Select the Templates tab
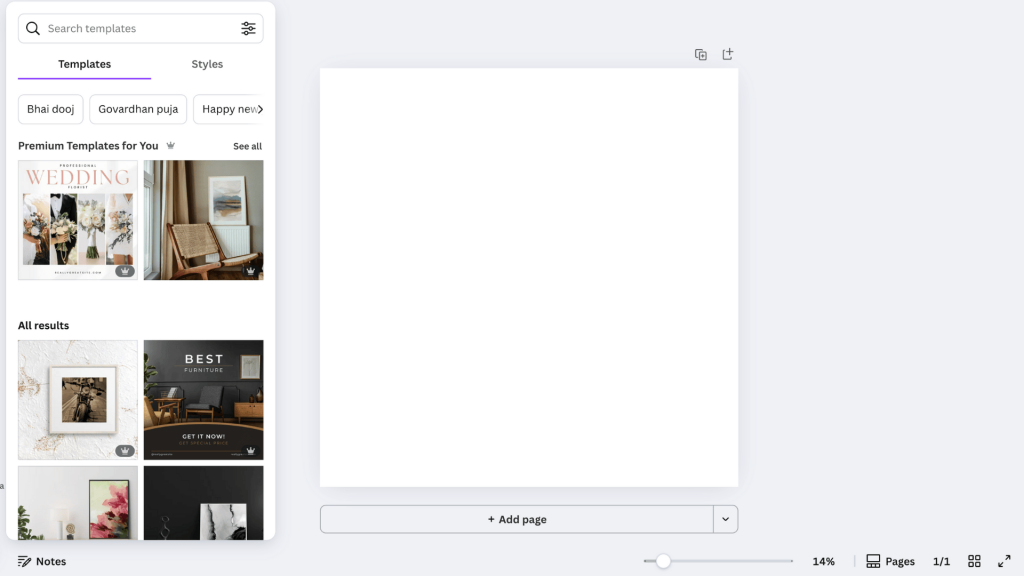Screen dimensions: 1024x576 pos(84,63)
